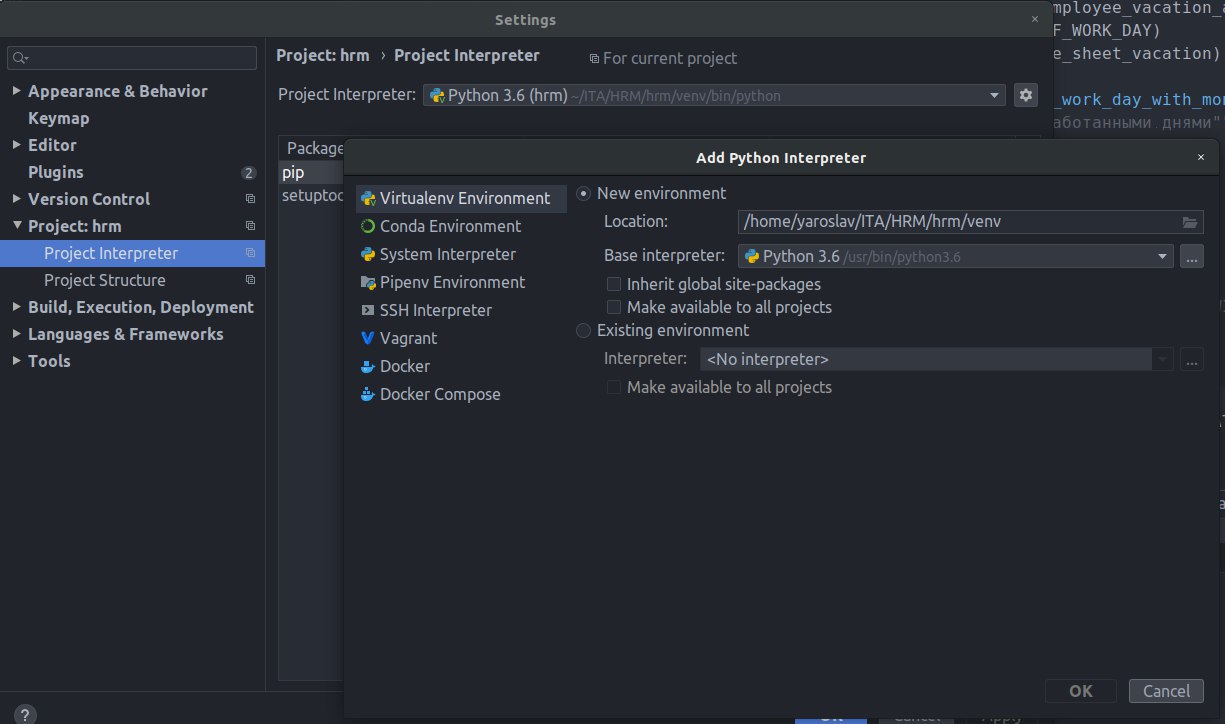The width and height of the screenshot is (1225, 724).
Task: Open the Base interpreter dropdown
Action: [1163, 256]
